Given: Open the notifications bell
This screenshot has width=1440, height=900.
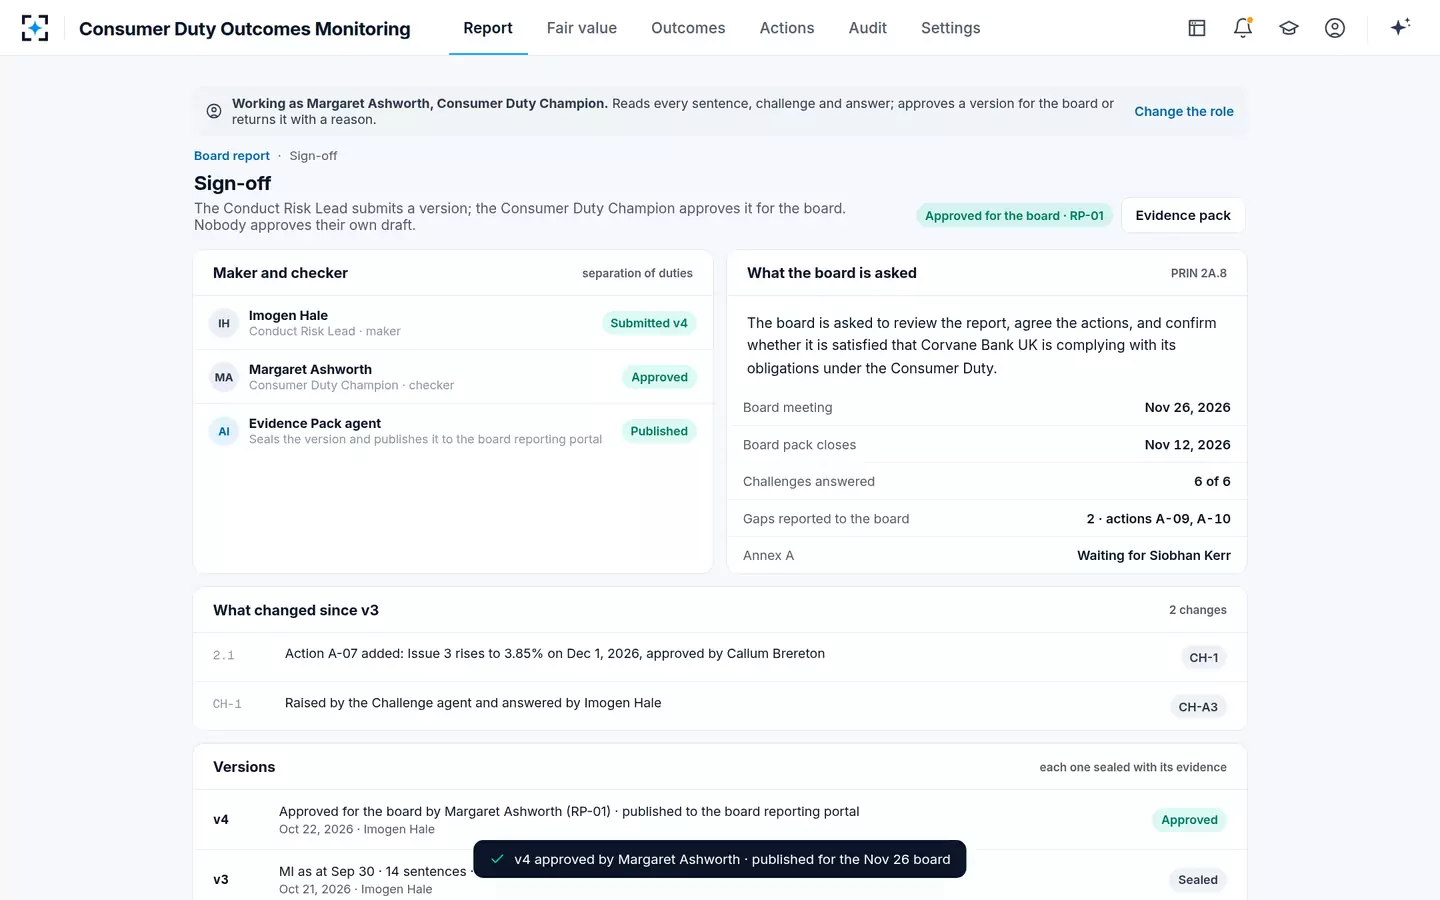Looking at the screenshot, I should pos(1243,28).
